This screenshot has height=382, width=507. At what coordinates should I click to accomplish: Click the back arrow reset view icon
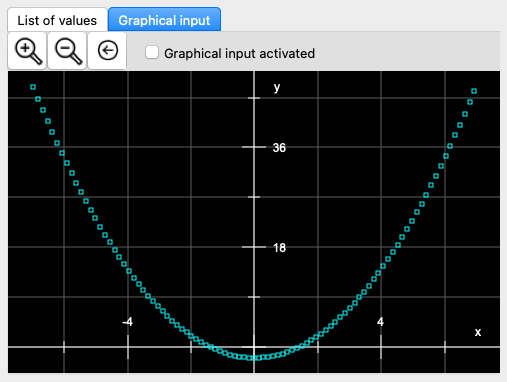[x=107, y=51]
